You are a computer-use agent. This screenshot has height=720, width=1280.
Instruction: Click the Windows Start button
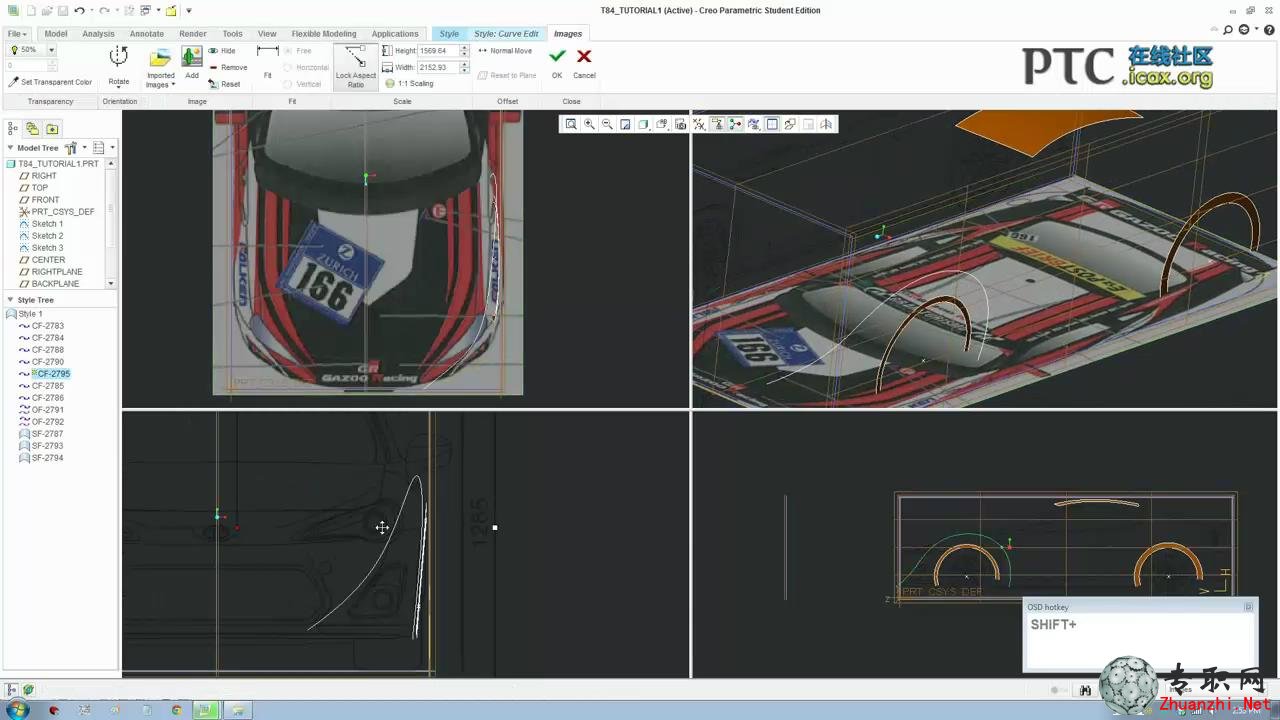(17, 709)
